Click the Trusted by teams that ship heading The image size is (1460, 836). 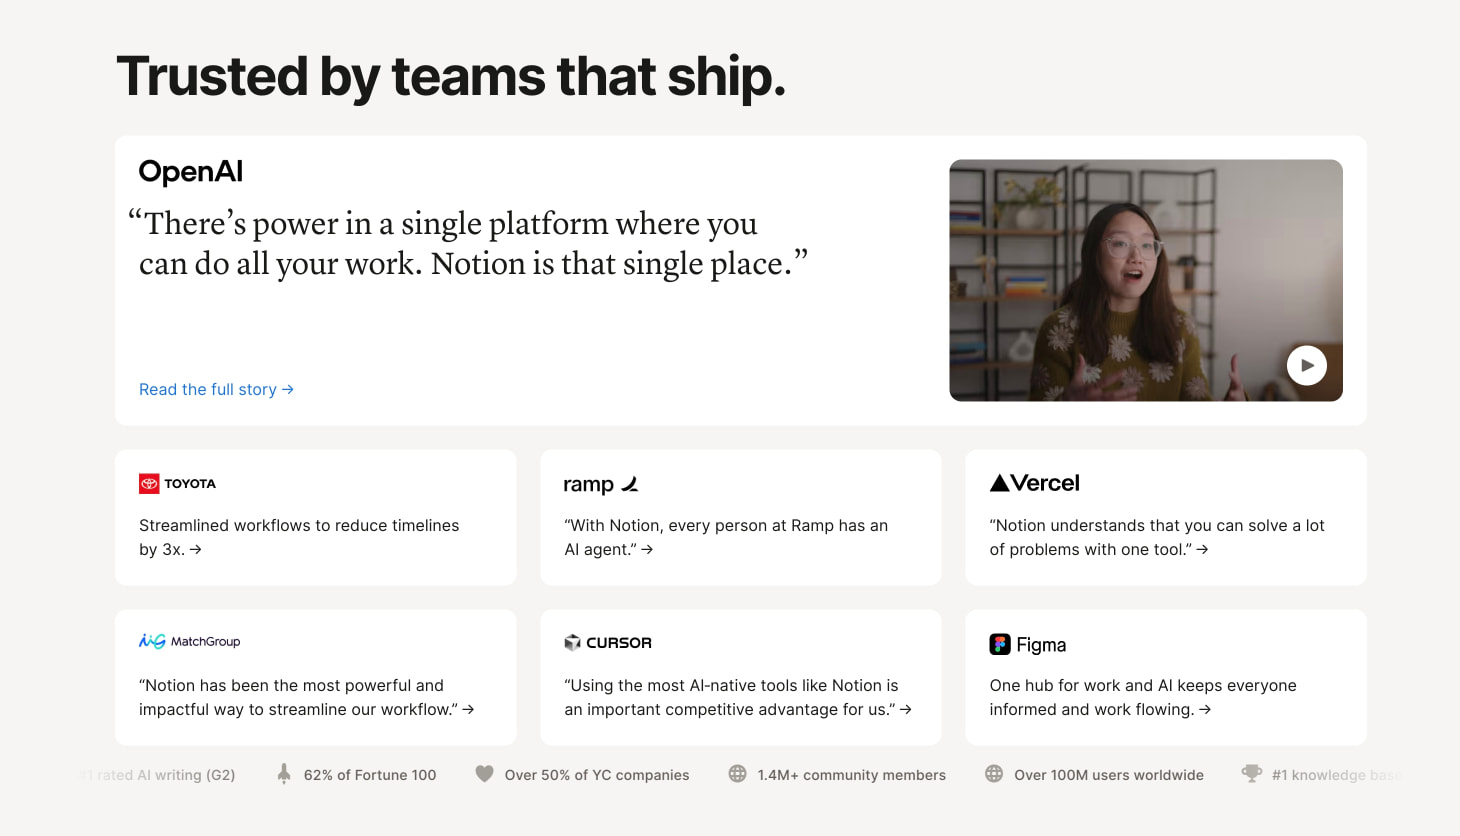pyautogui.click(x=451, y=77)
